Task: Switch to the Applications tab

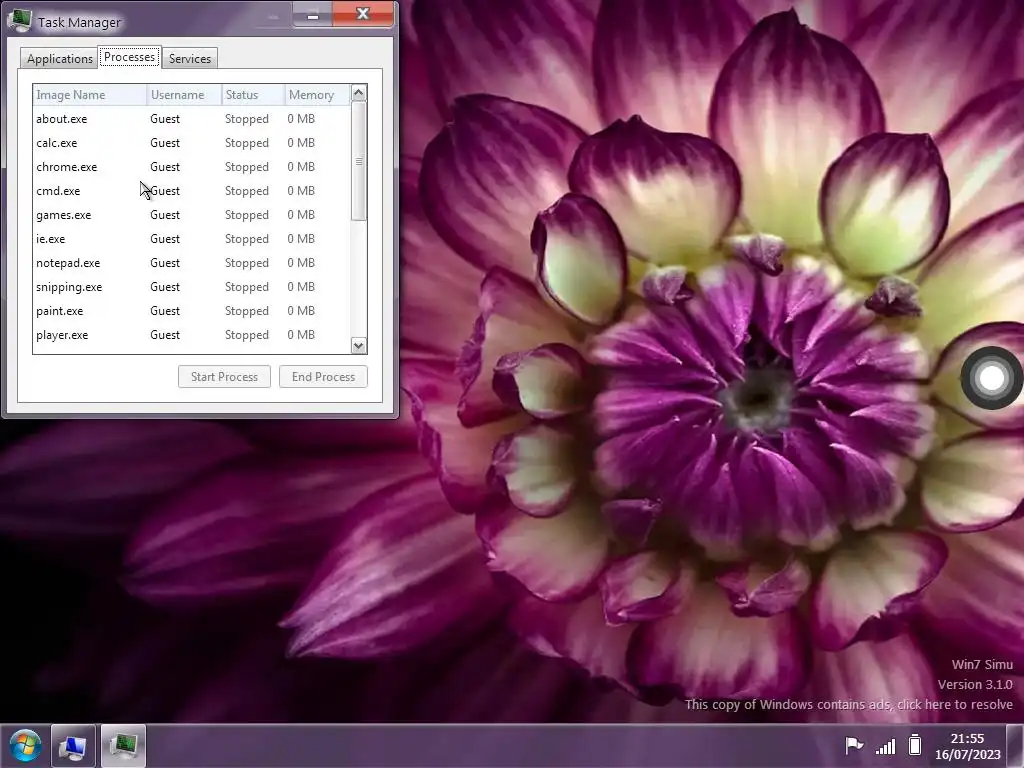Action: click(59, 59)
